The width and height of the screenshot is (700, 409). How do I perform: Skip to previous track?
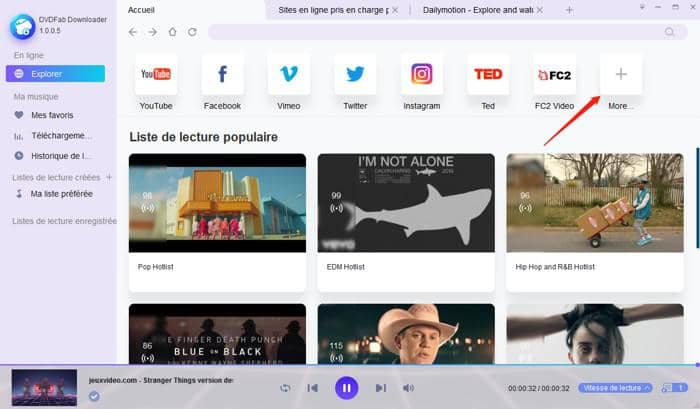312,388
